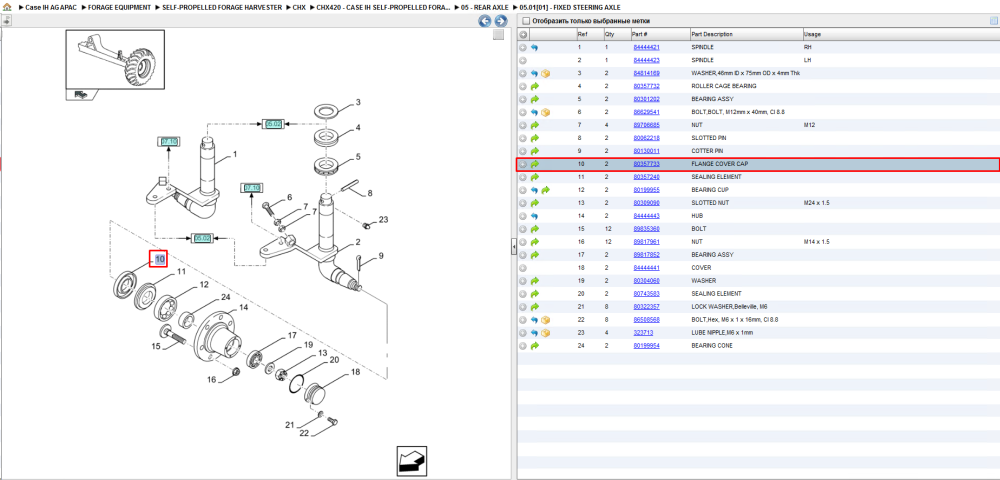This screenshot has height=480, width=1000.
Task: Toggle 'Отобразить только выбранные метки' checkbox
Action: coord(526,21)
